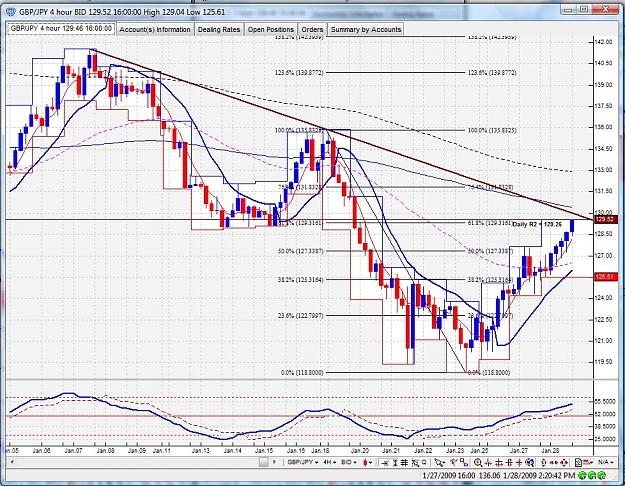Click the Jan.07 date label
This screenshot has width=625, height=486.
tap(73, 451)
